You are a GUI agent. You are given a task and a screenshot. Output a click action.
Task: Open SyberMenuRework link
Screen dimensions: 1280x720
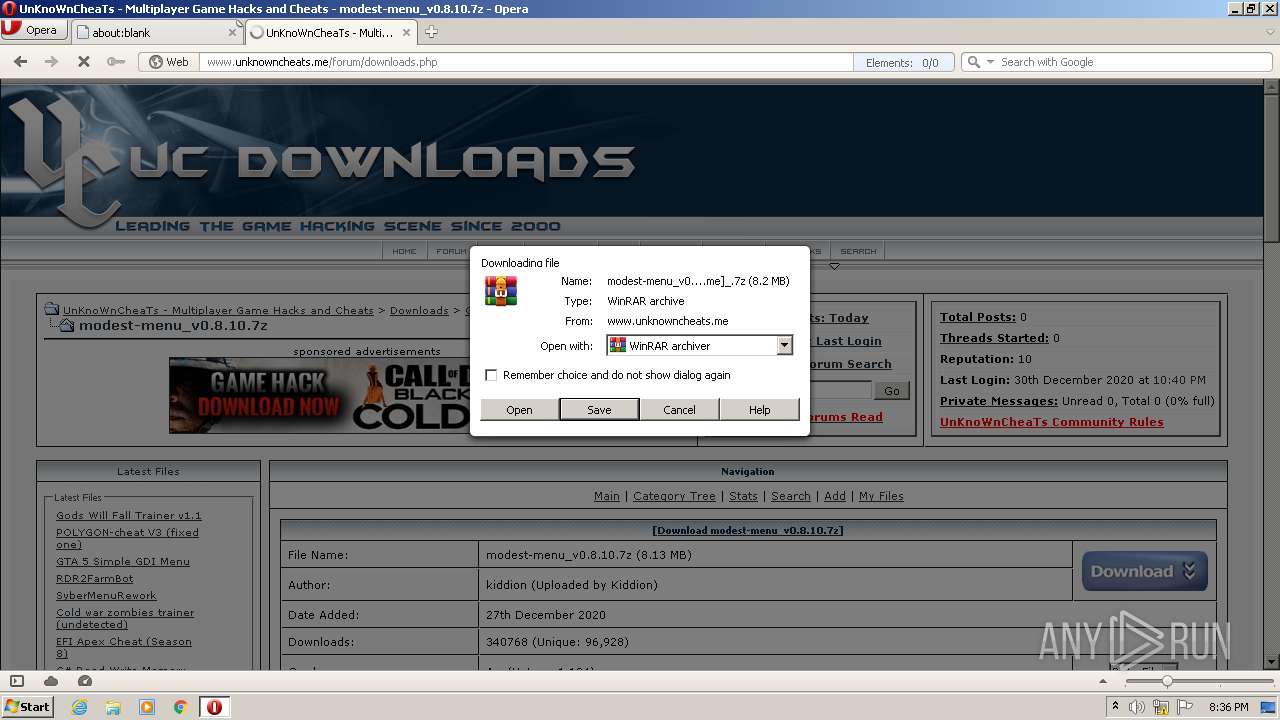click(x=106, y=596)
